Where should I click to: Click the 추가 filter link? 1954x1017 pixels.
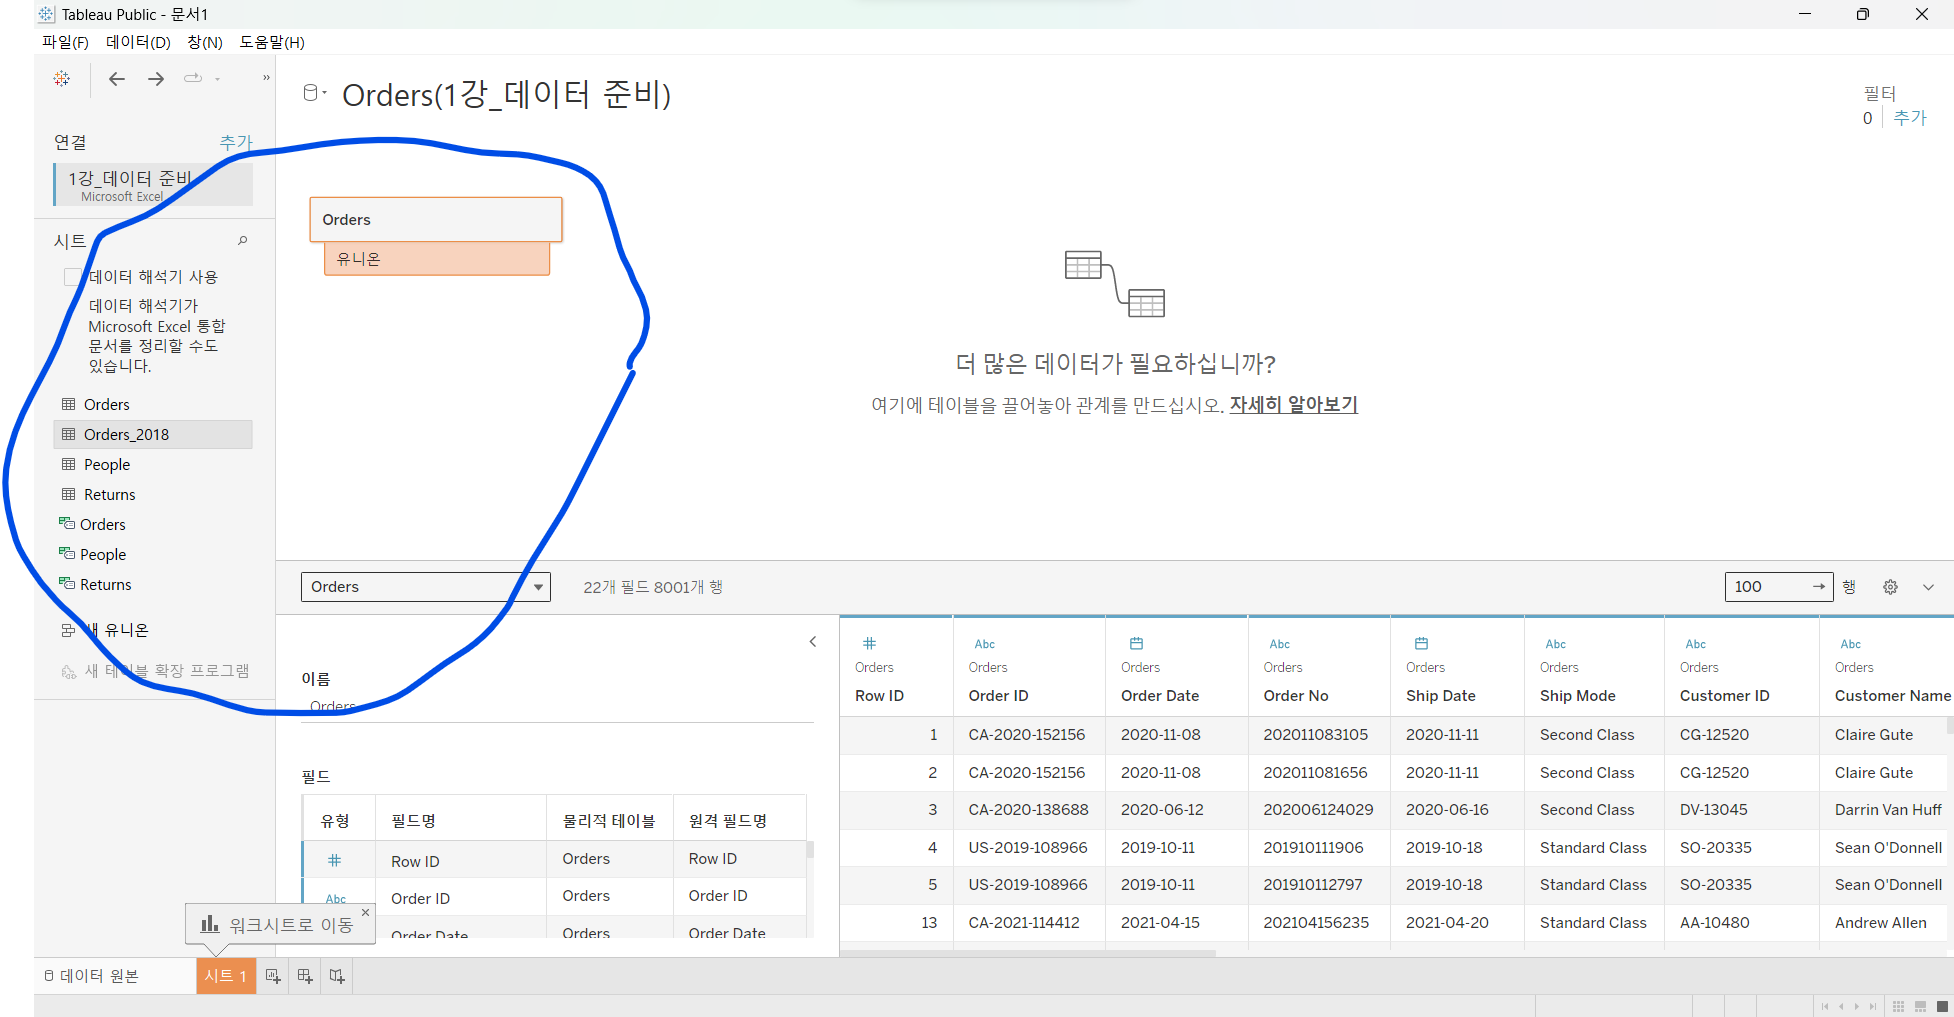1910,118
